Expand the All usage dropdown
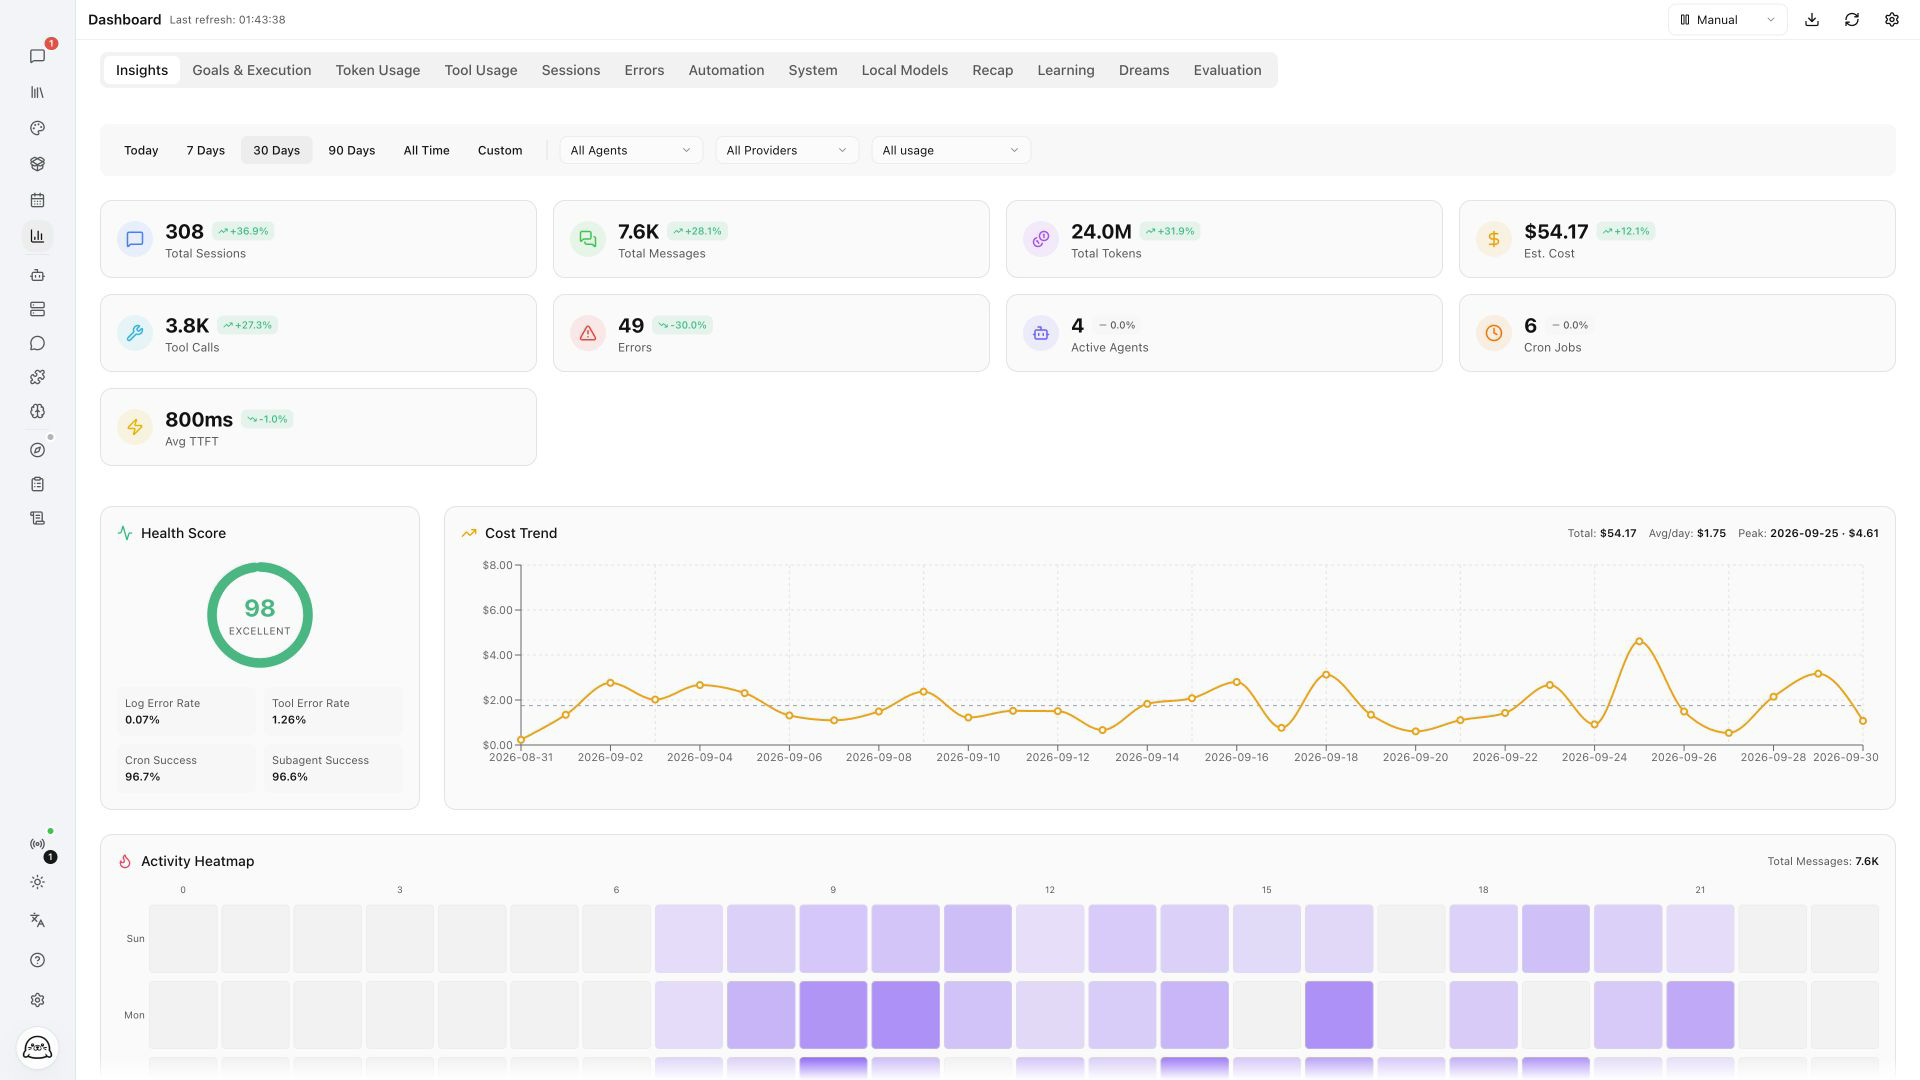 pos(951,150)
